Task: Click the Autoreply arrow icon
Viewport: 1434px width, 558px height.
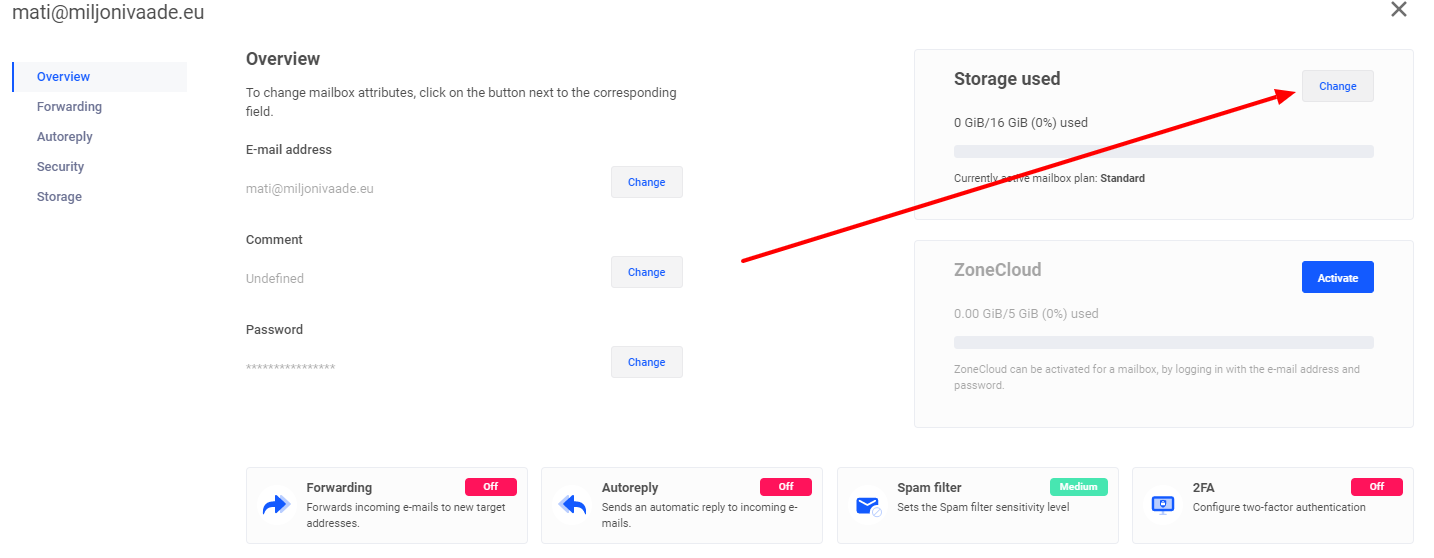Action: click(x=572, y=505)
